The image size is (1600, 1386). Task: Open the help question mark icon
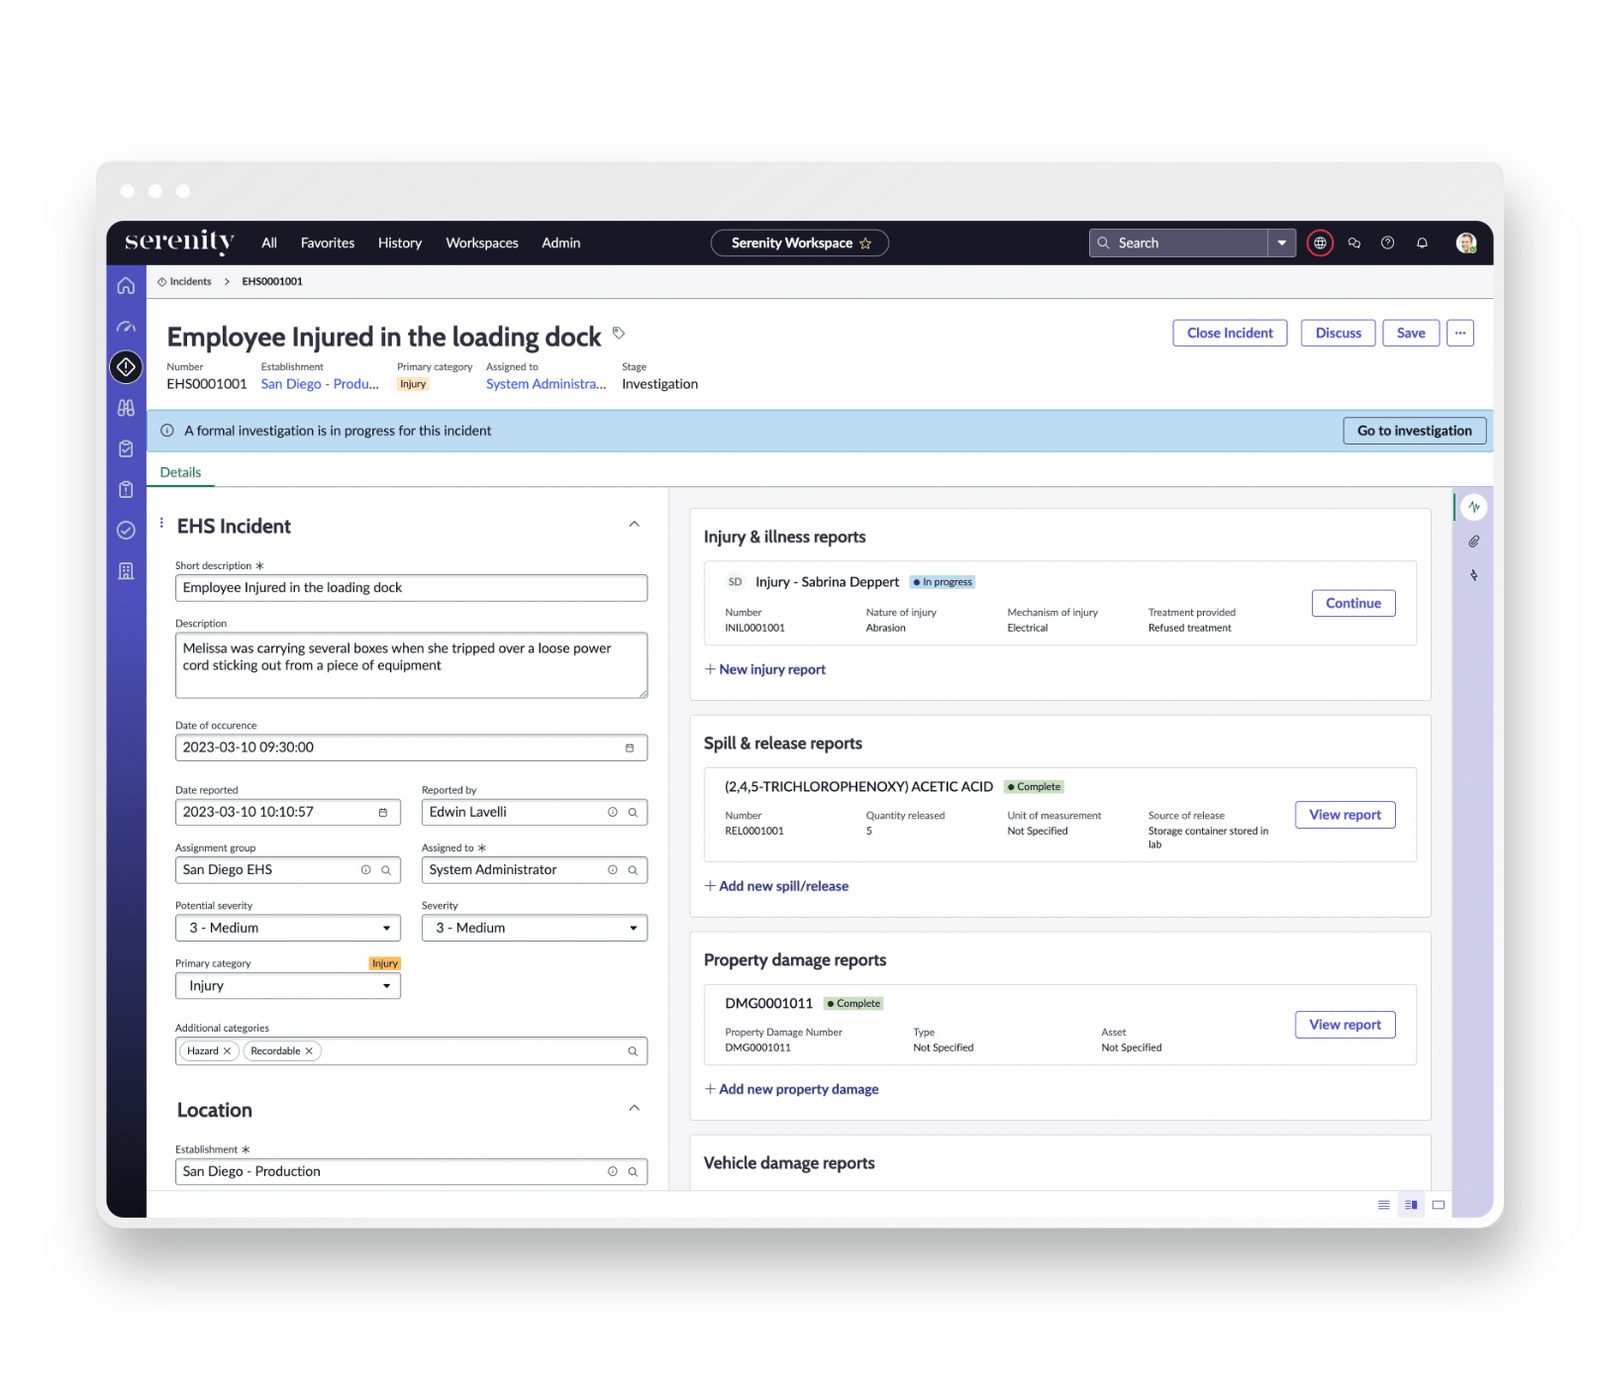click(x=1387, y=242)
